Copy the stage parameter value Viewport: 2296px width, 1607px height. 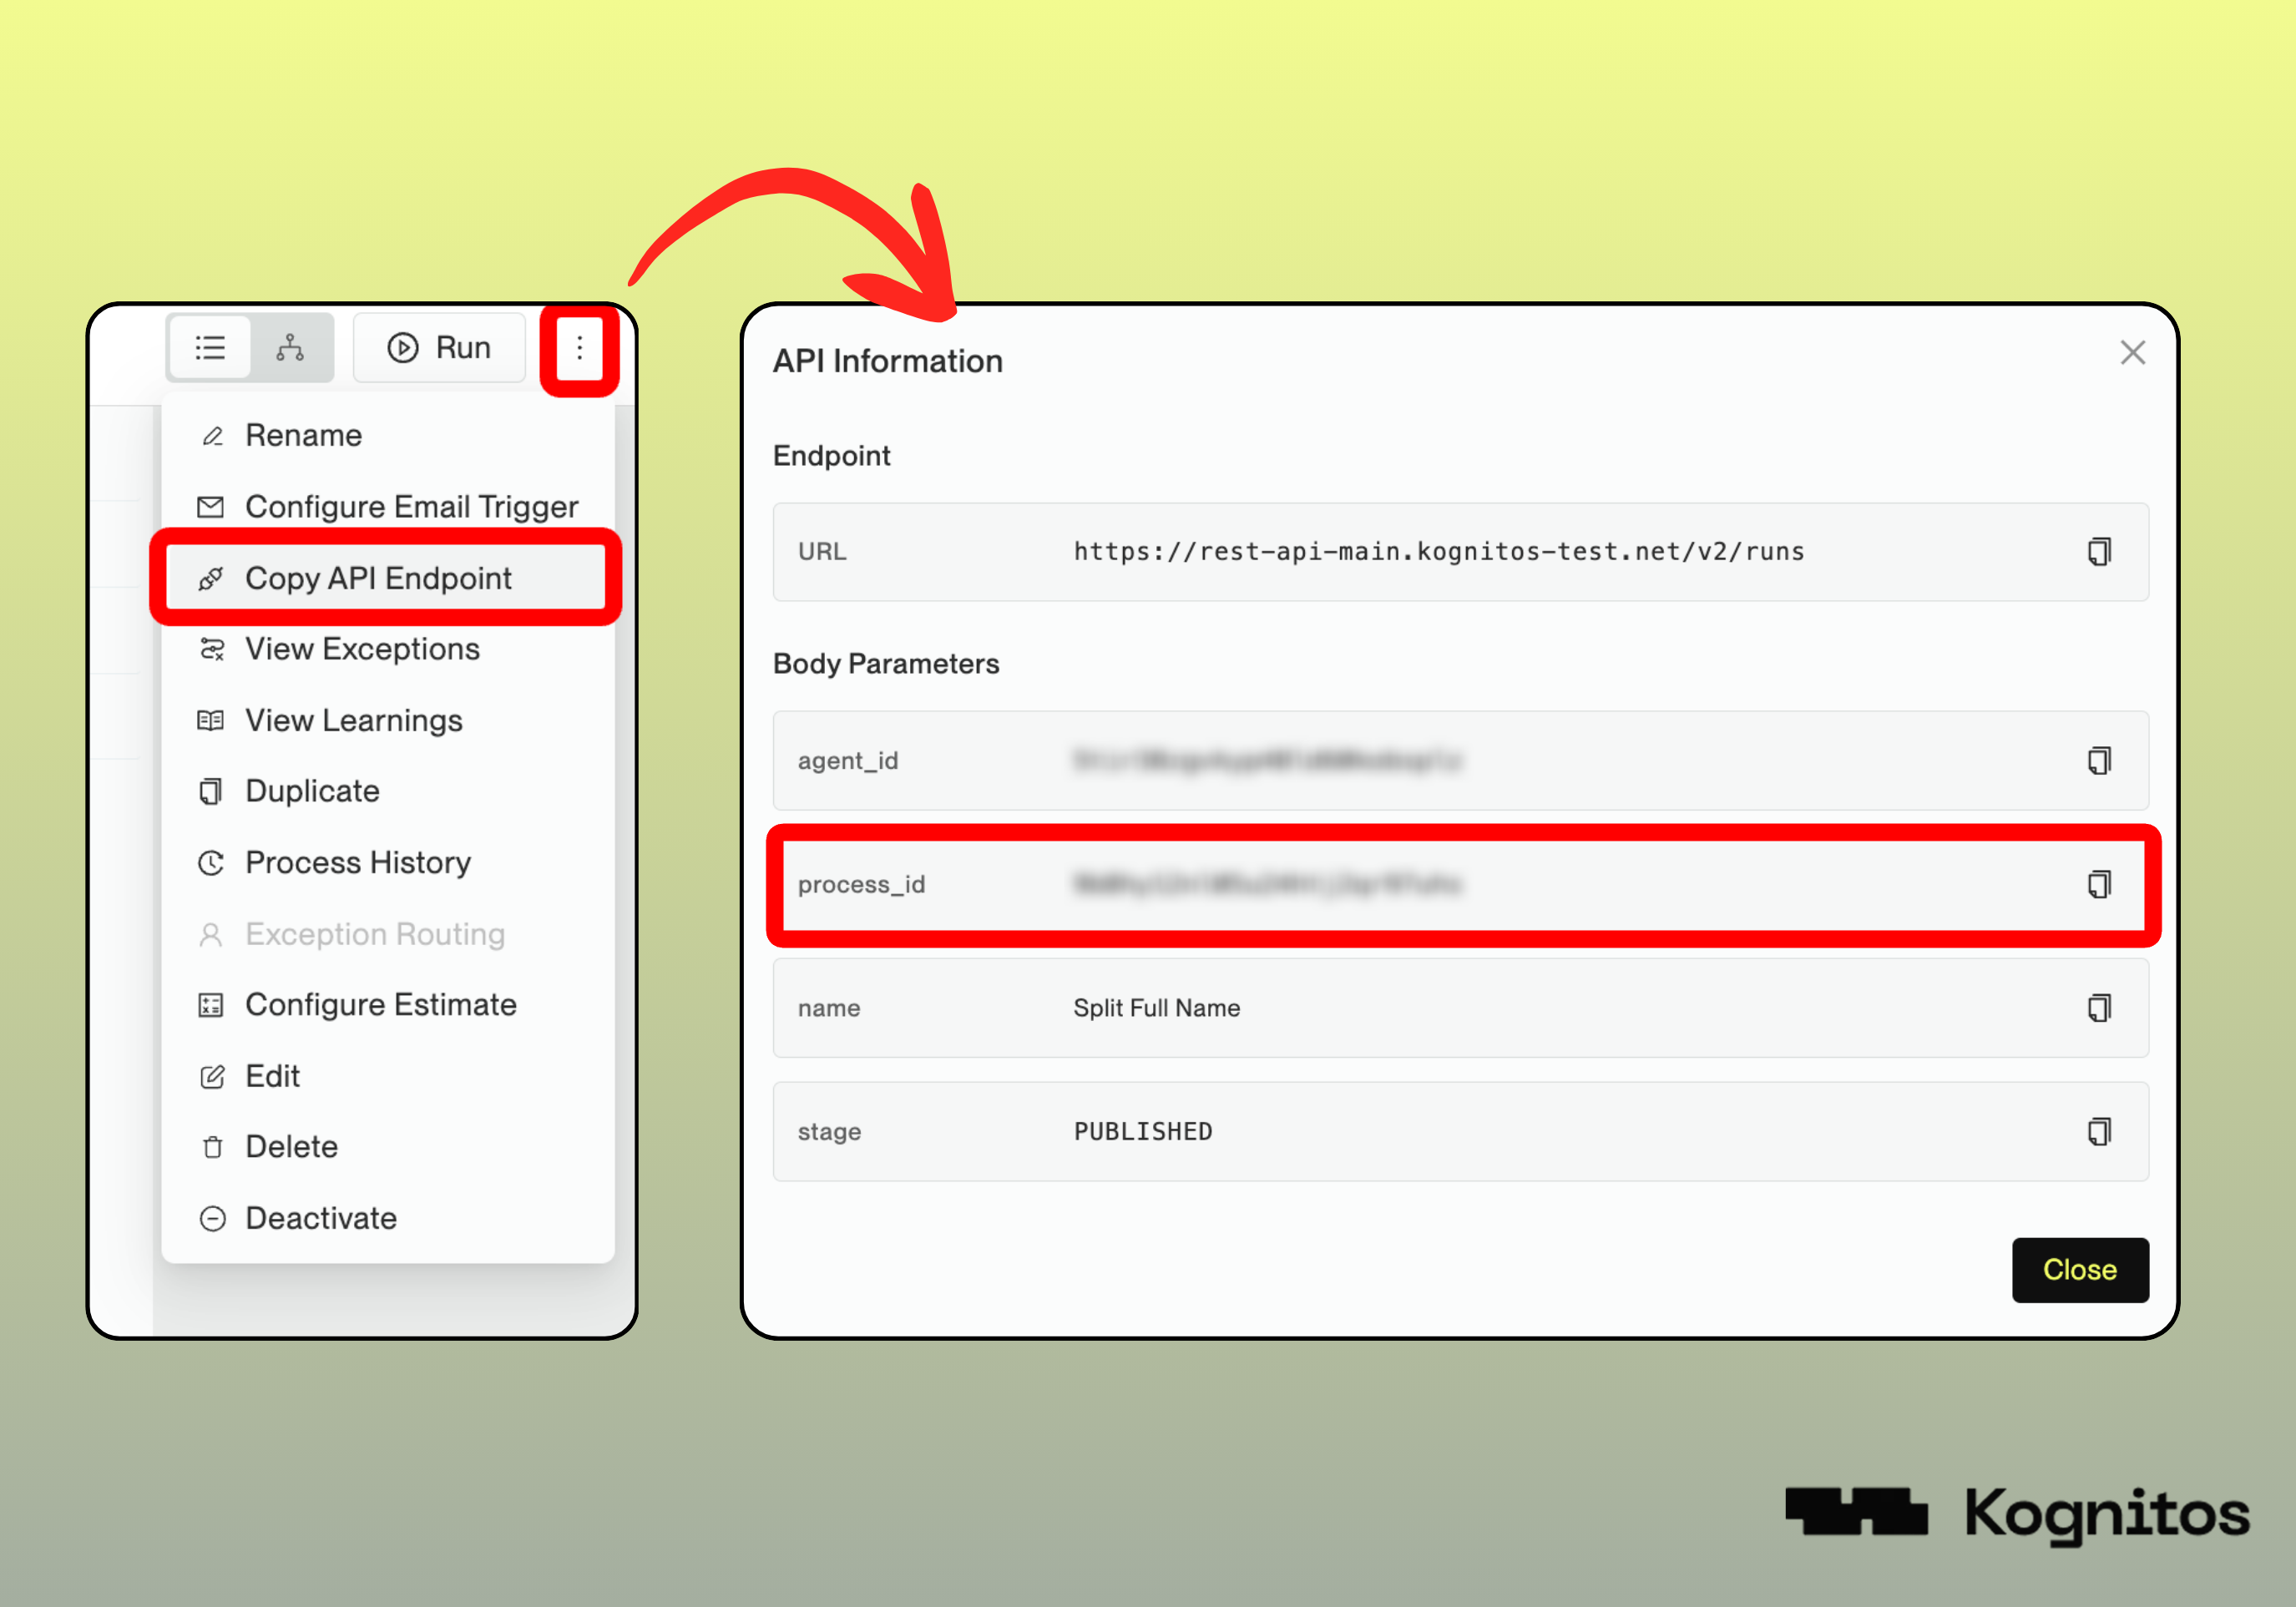tap(2098, 1132)
